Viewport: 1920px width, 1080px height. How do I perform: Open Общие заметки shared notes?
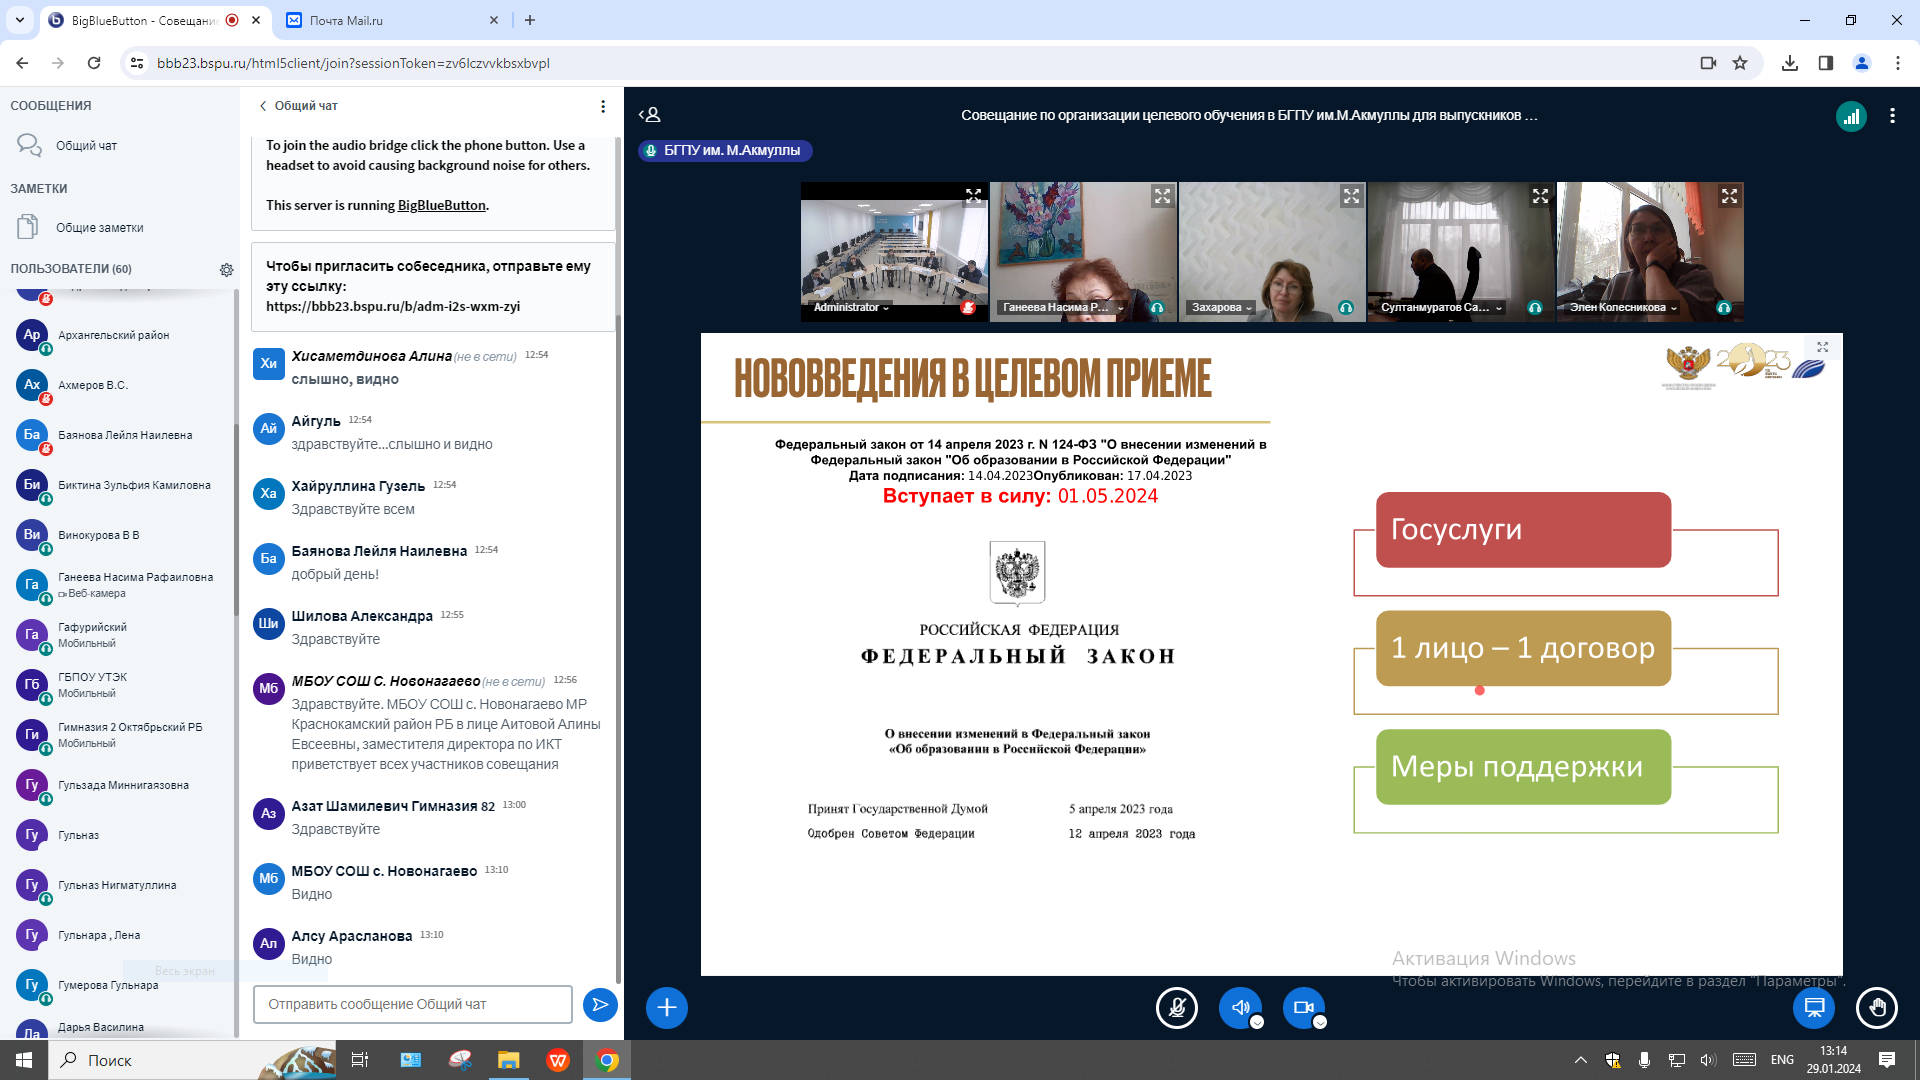(99, 228)
